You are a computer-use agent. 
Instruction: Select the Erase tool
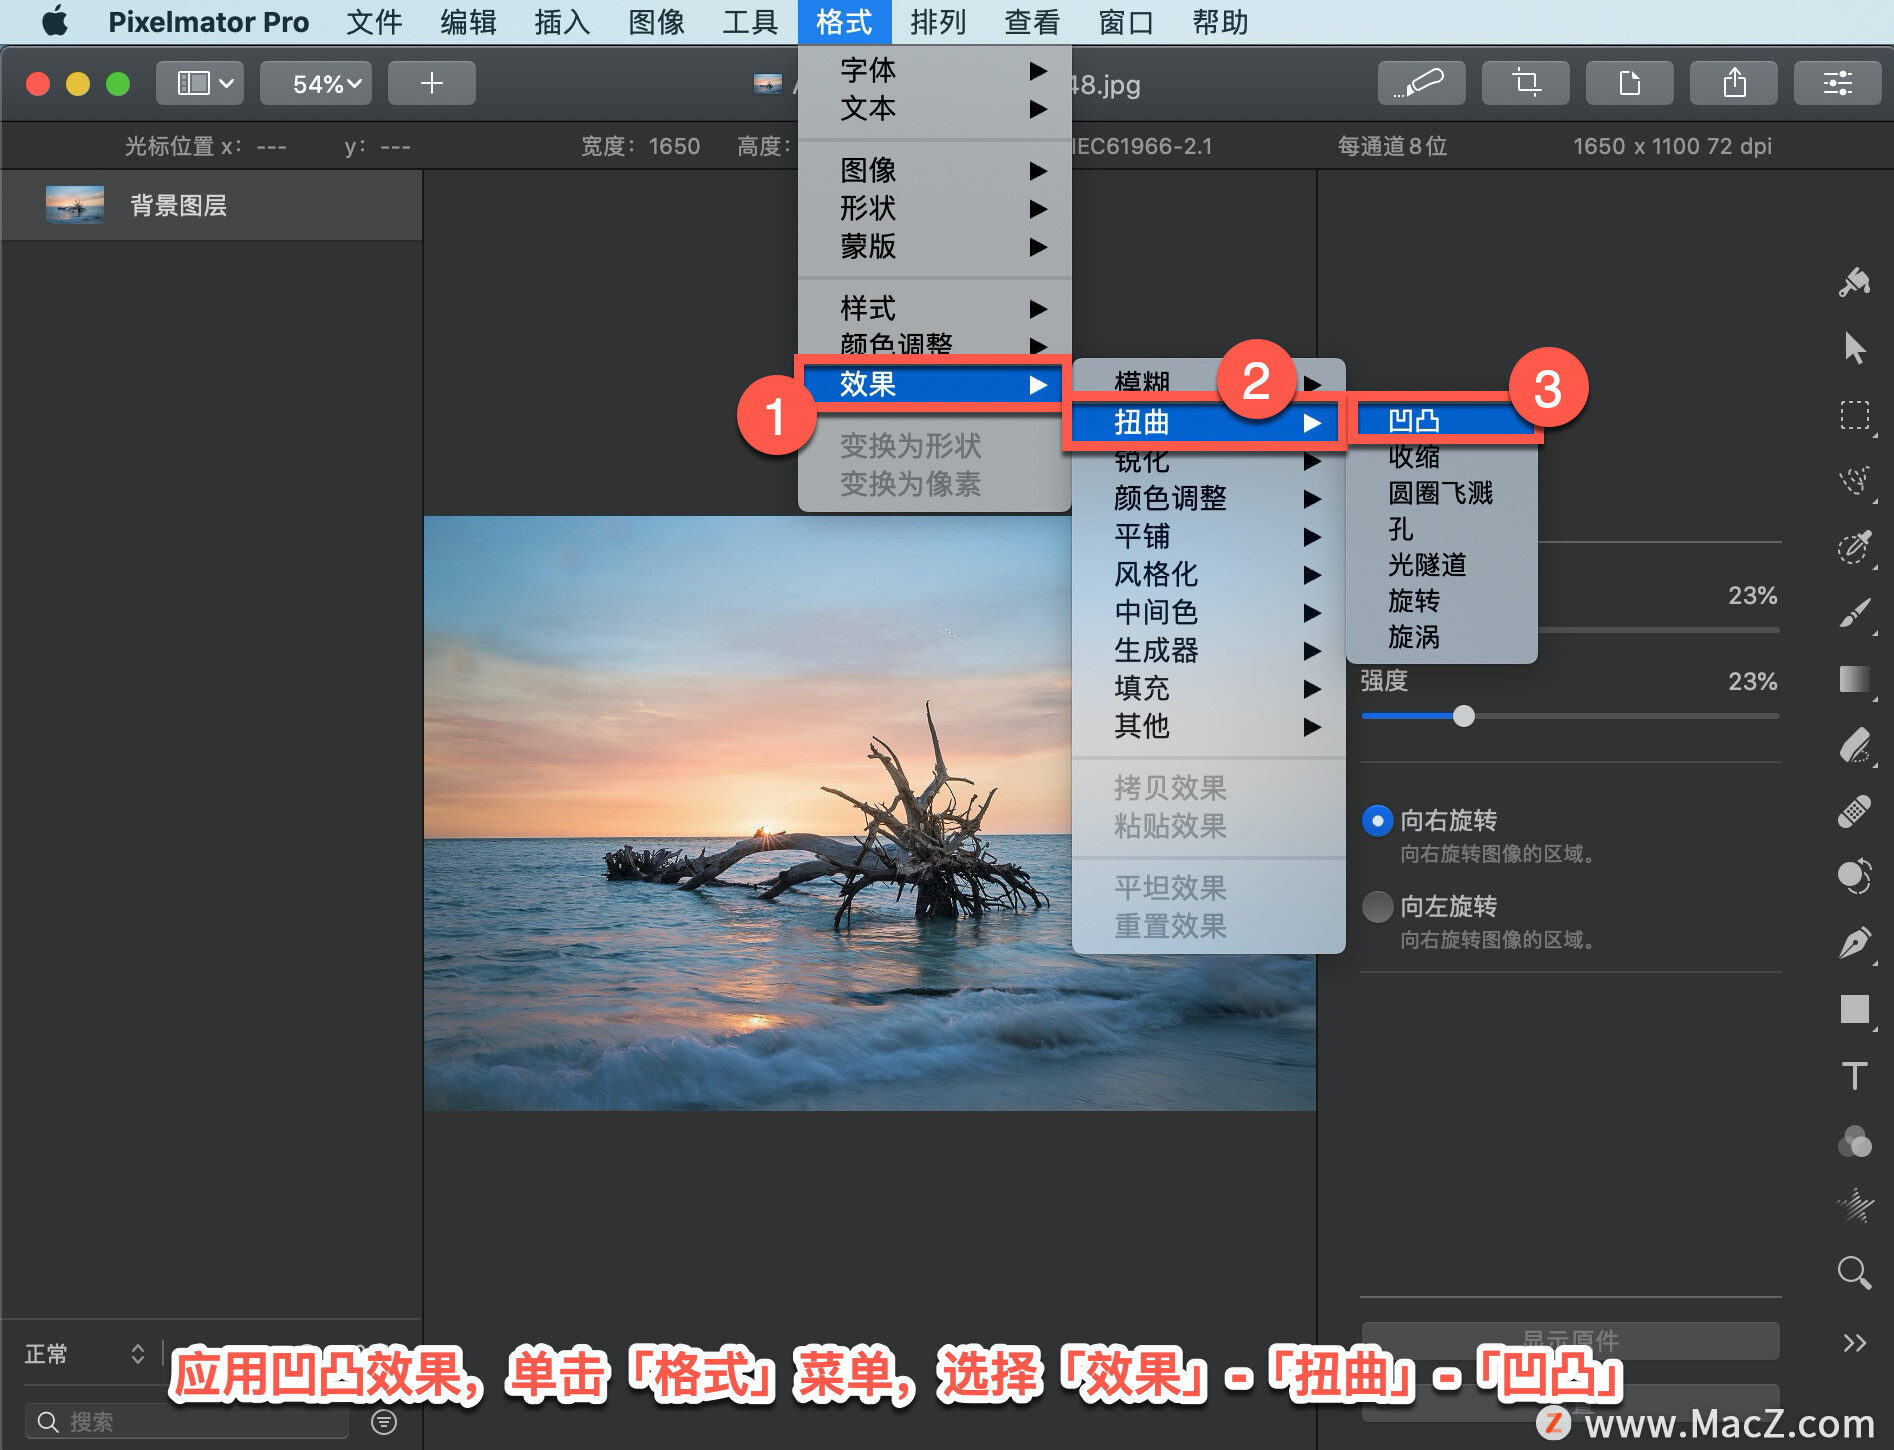1855,745
